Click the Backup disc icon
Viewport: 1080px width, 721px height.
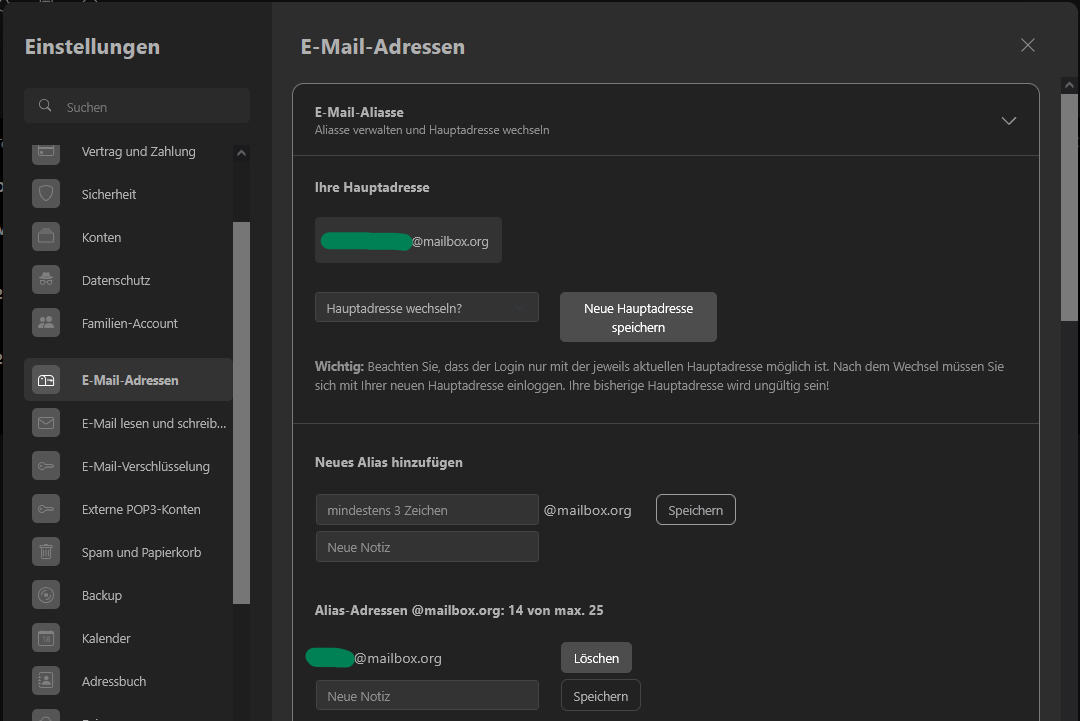click(x=46, y=595)
